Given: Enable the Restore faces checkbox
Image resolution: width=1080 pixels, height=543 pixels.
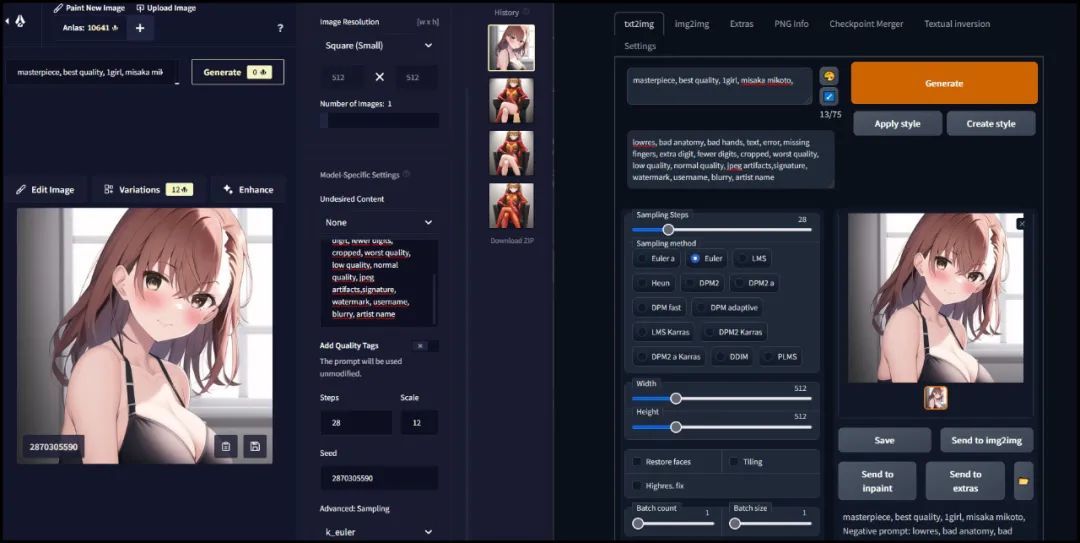Looking at the screenshot, I should pos(637,462).
